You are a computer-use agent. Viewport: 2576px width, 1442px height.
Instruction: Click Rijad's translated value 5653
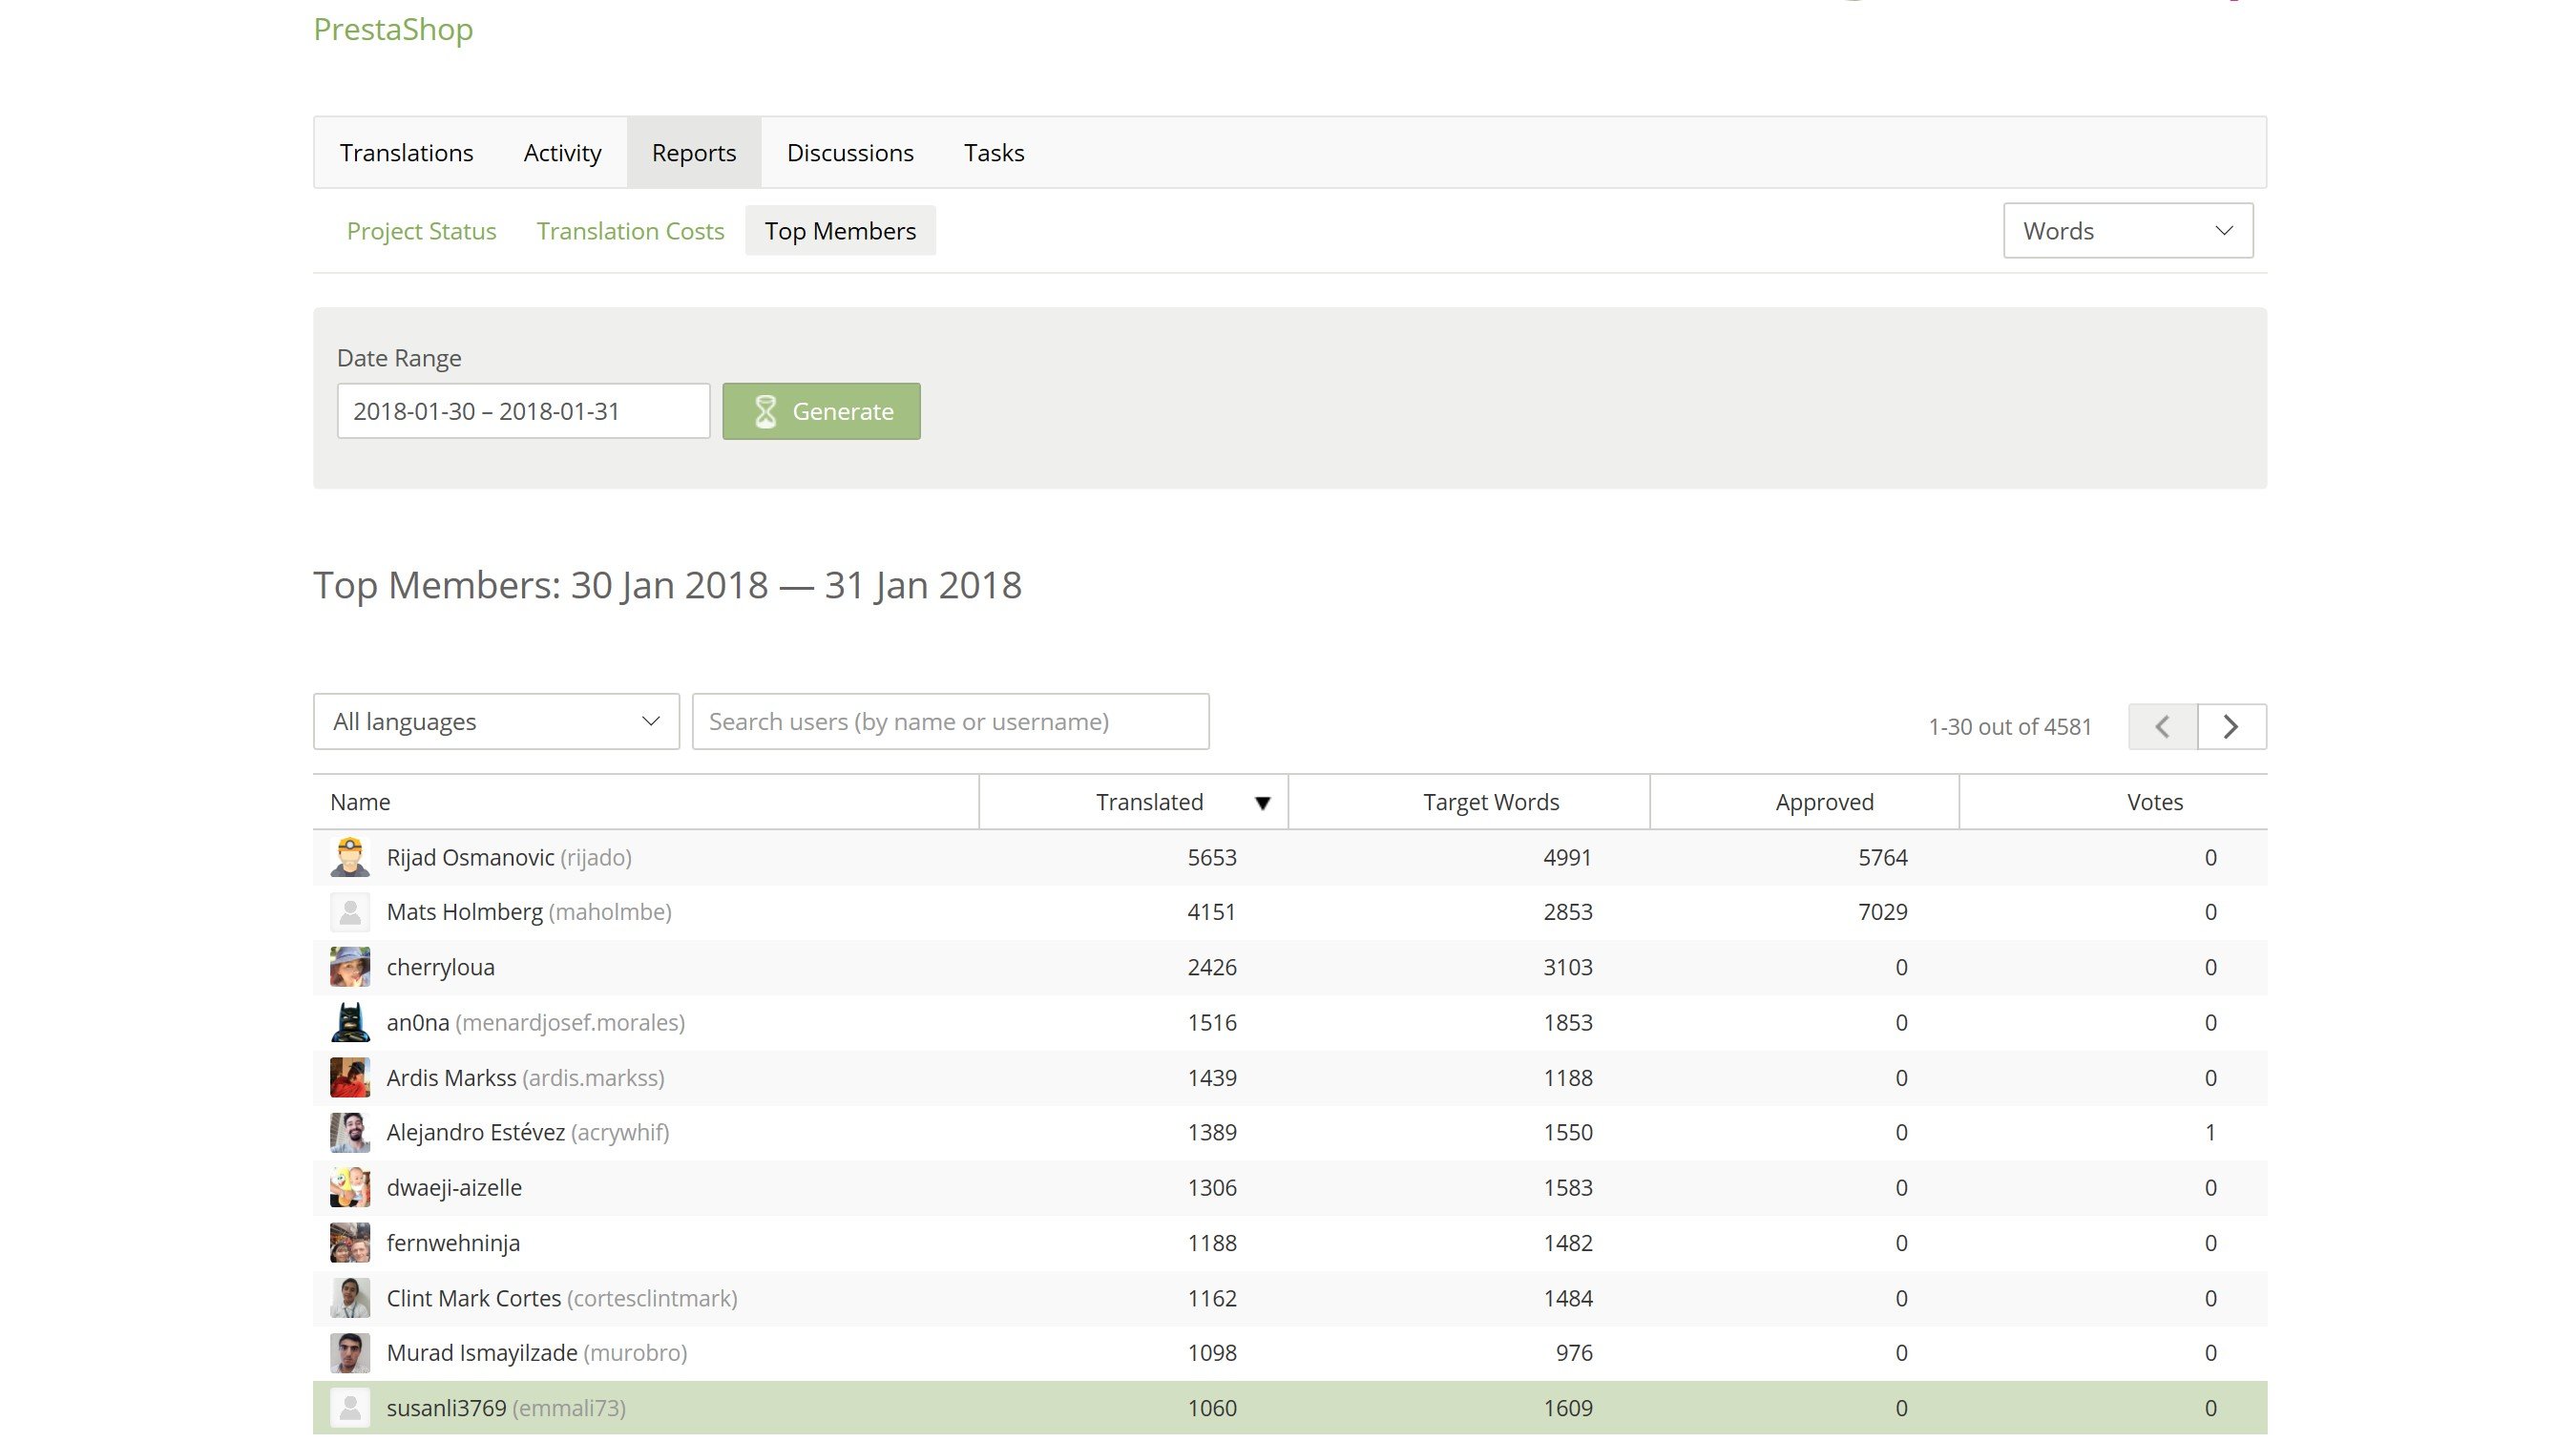tap(1212, 858)
